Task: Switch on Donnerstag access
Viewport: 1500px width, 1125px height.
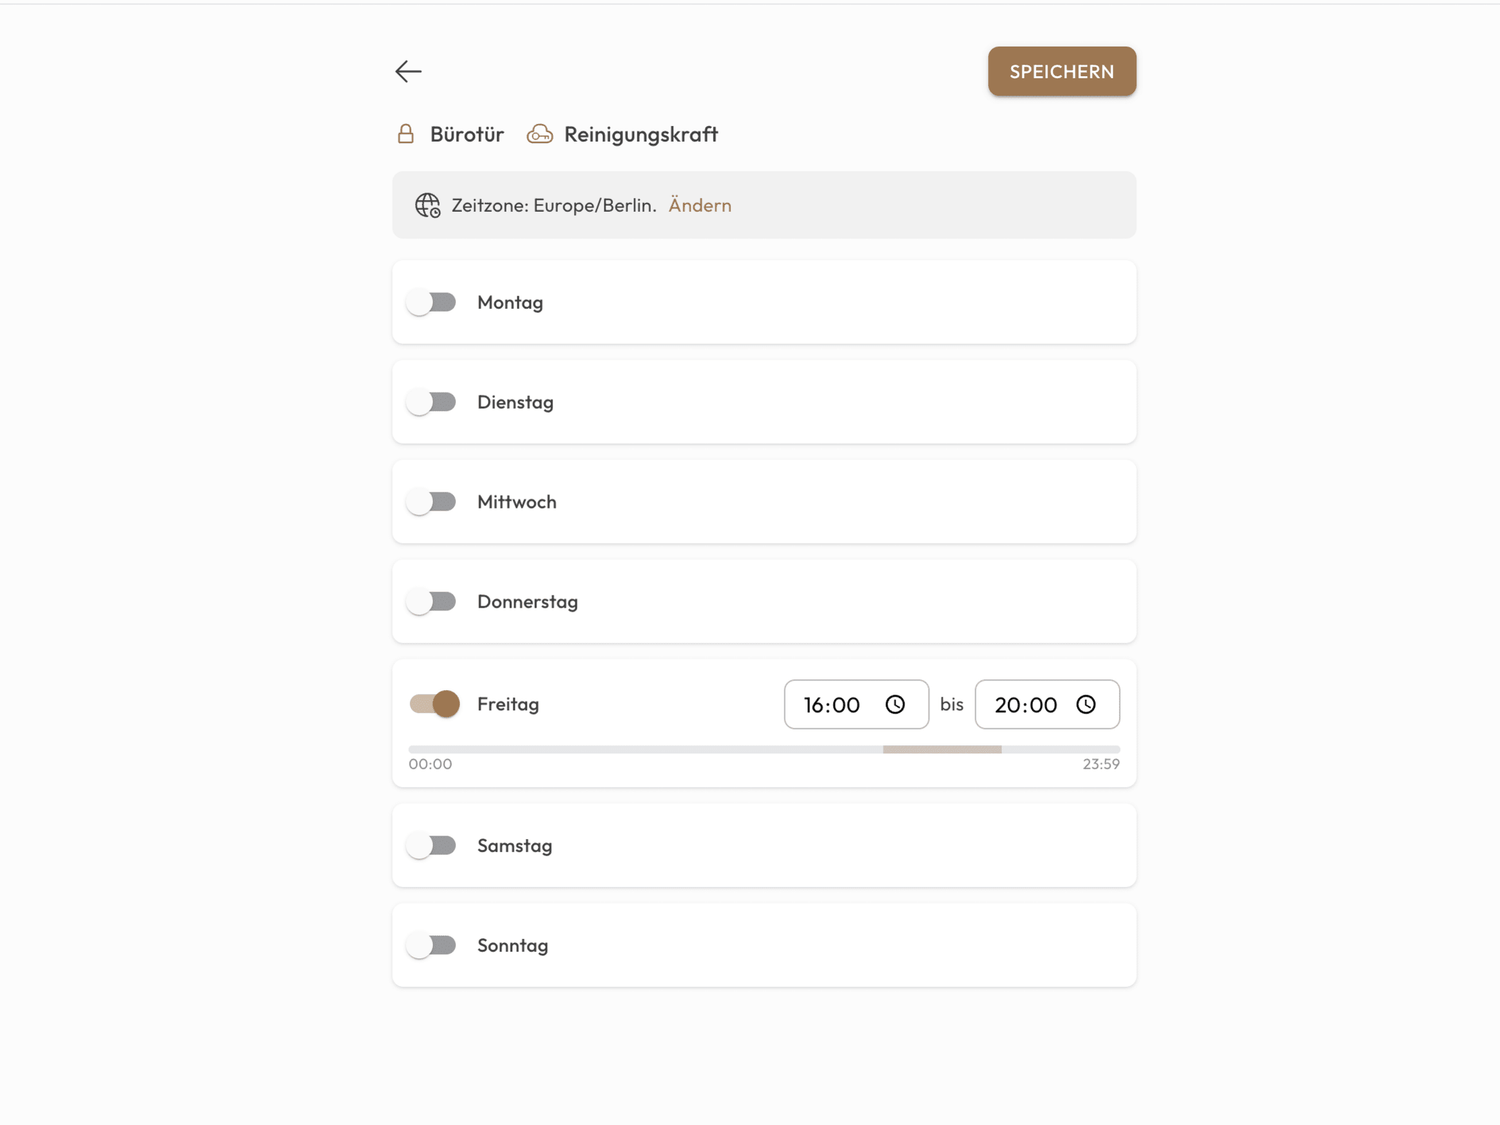Action: click(432, 602)
